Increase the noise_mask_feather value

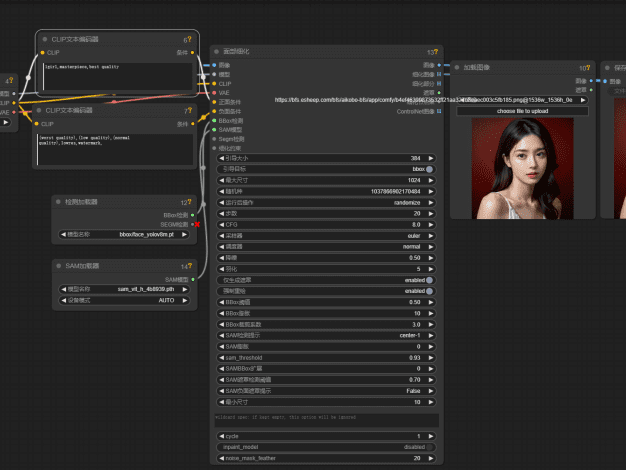pyautogui.click(x=431, y=458)
